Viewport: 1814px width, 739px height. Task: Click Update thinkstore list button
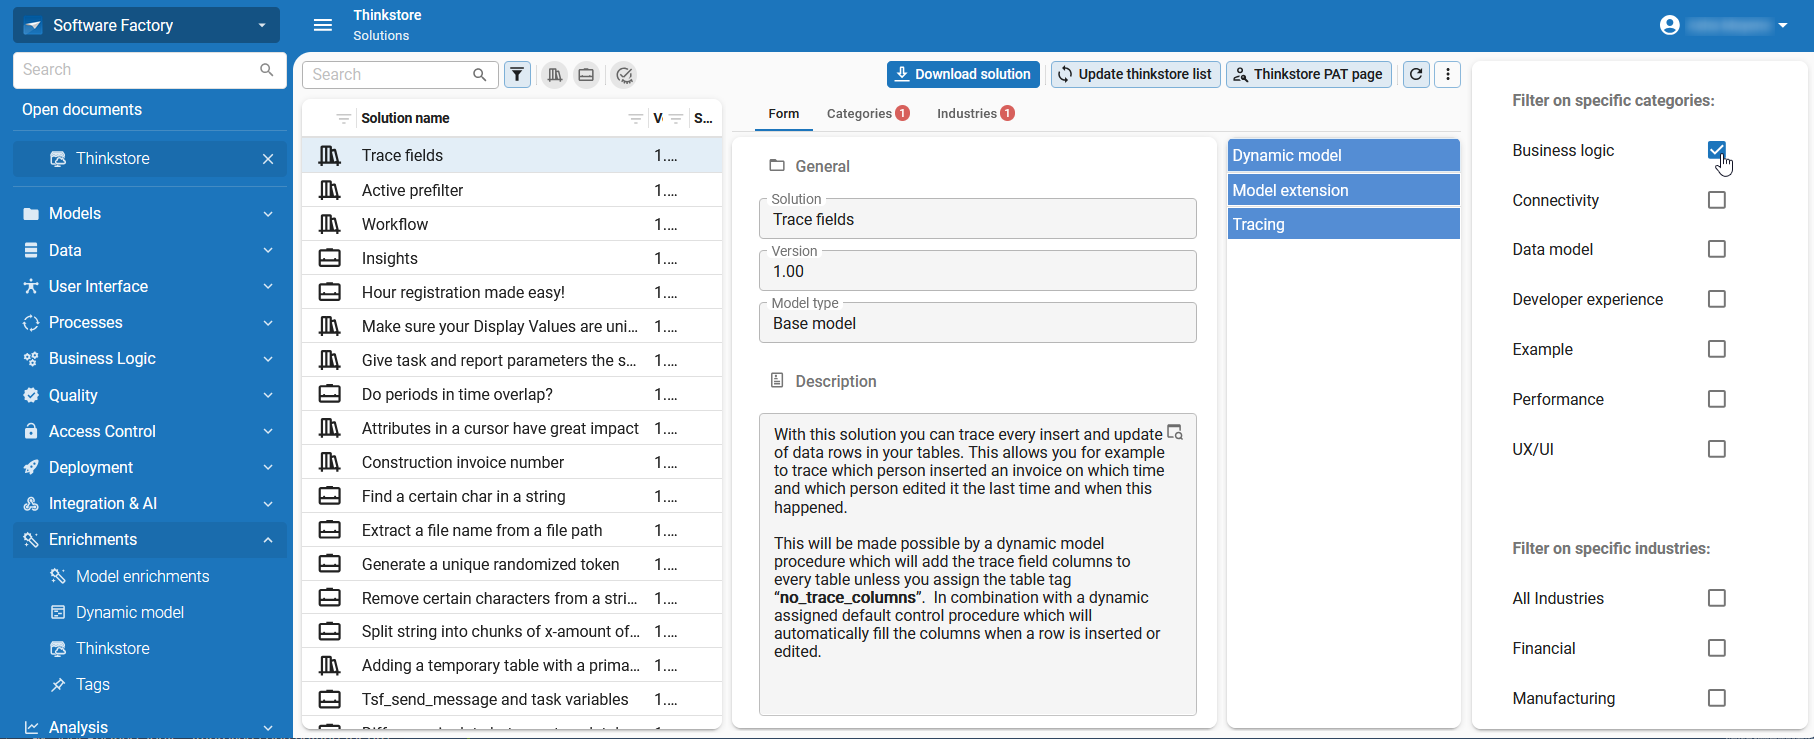[x=1135, y=74]
